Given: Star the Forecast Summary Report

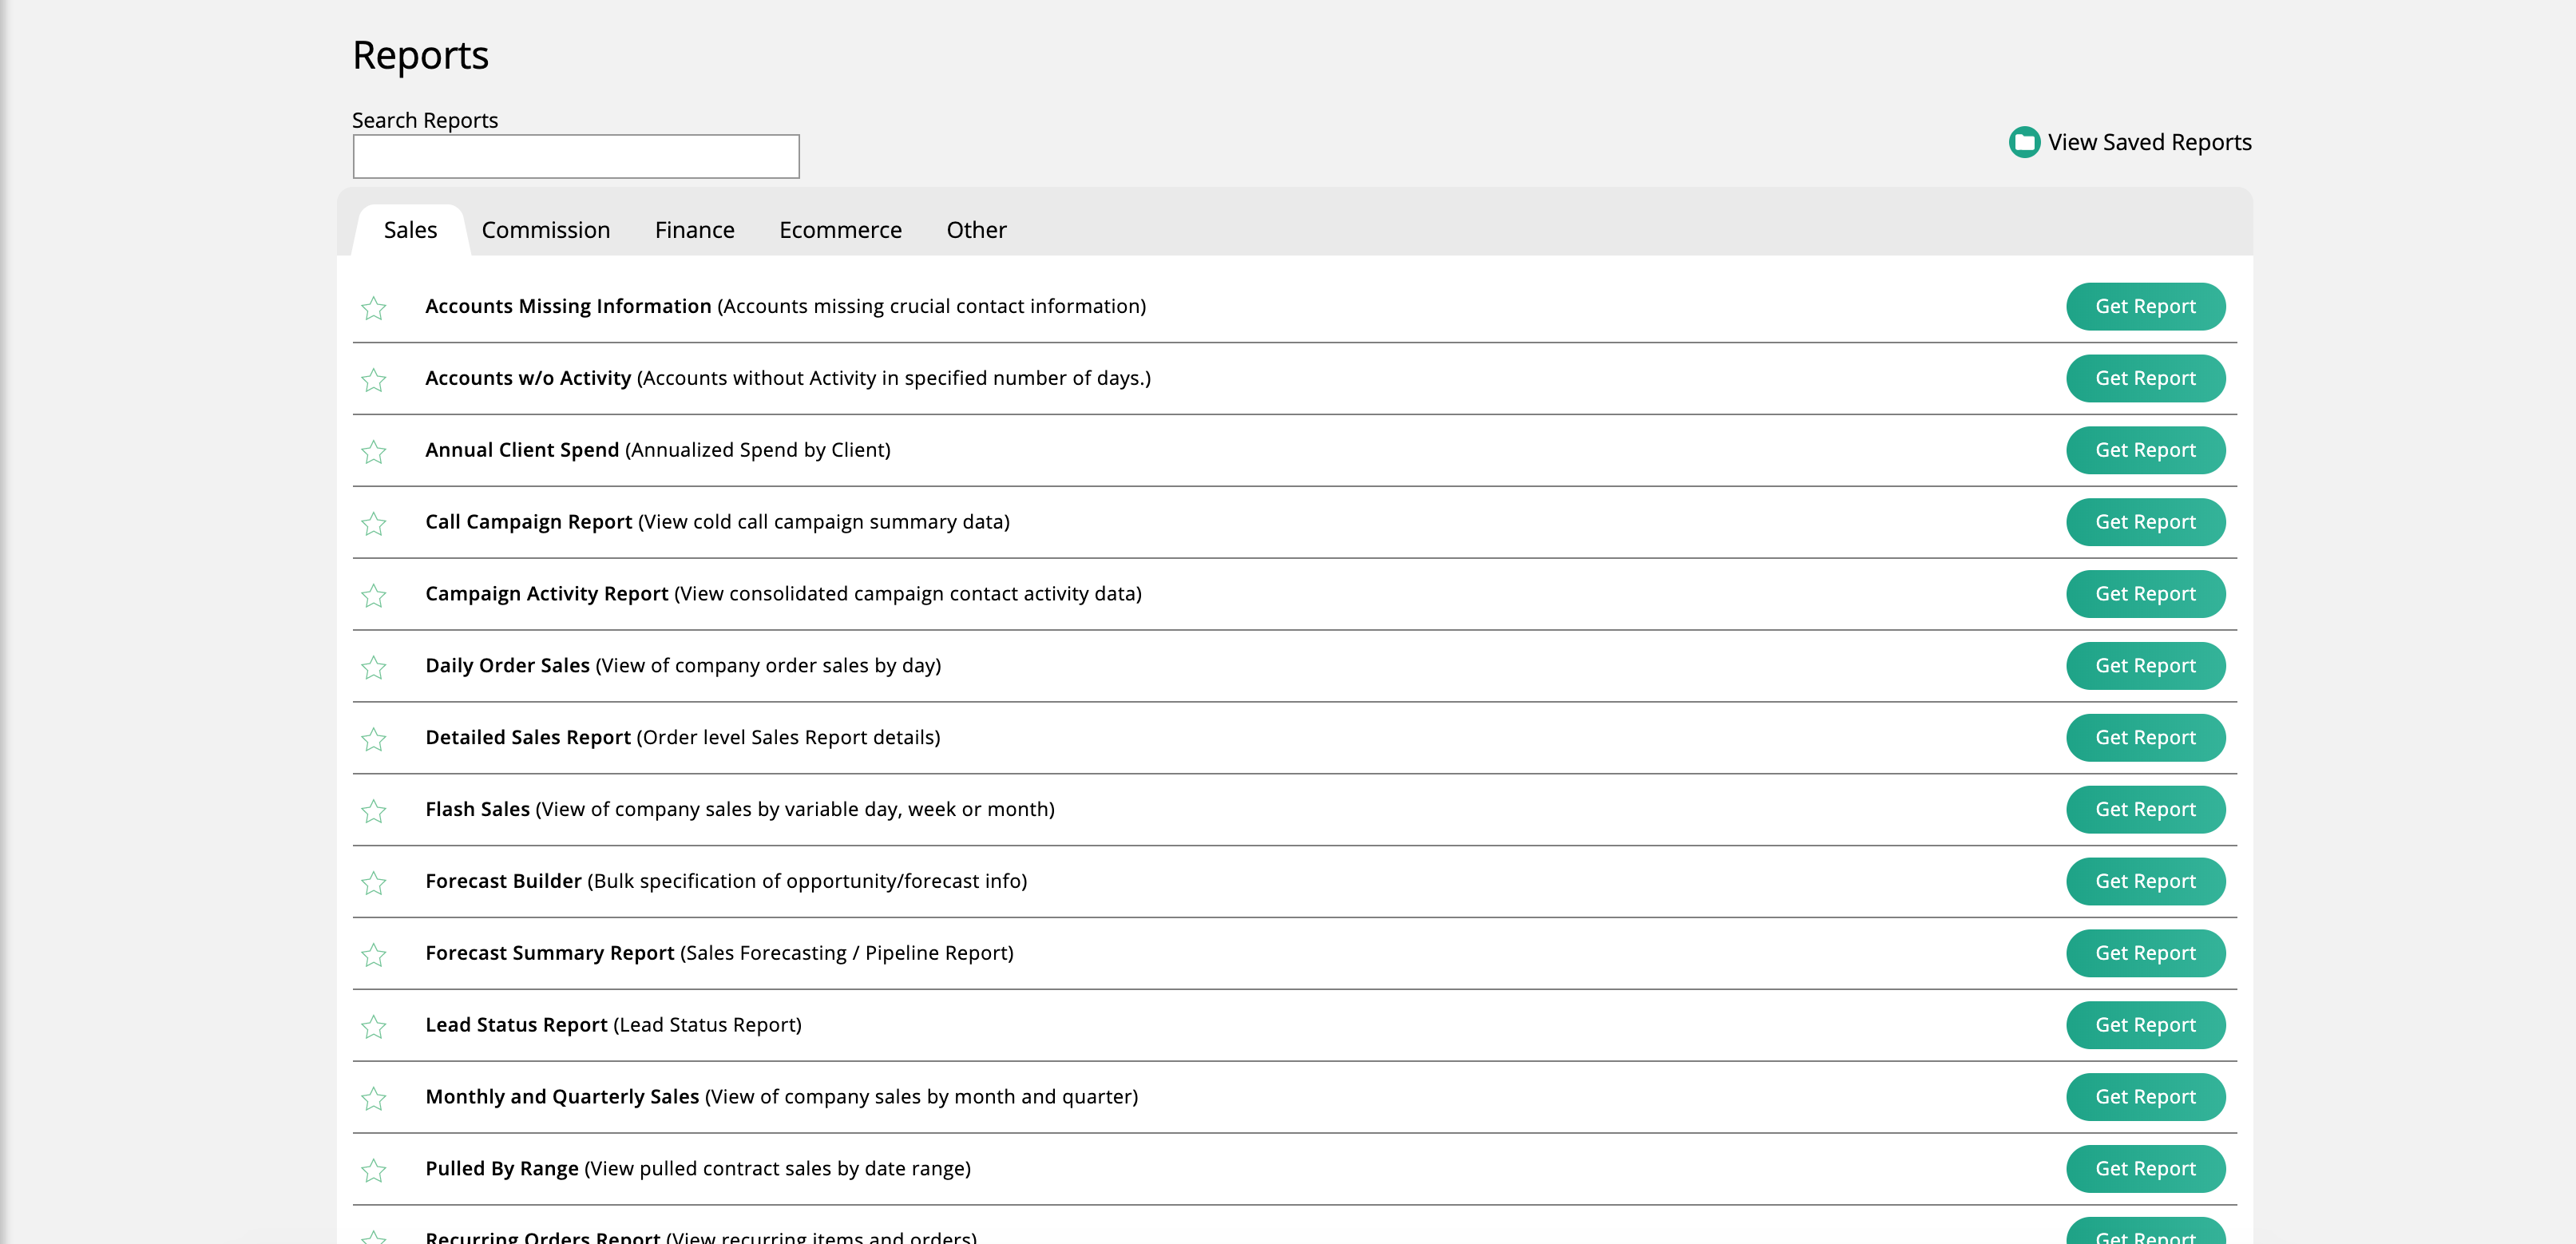Looking at the screenshot, I should pos(374,955).
